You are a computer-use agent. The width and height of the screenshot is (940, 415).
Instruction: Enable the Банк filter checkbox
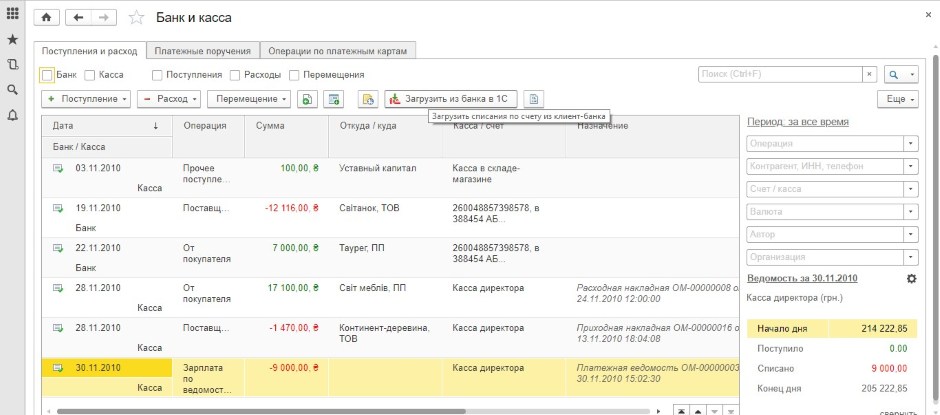pyautogui.click(x=47, y=76)
